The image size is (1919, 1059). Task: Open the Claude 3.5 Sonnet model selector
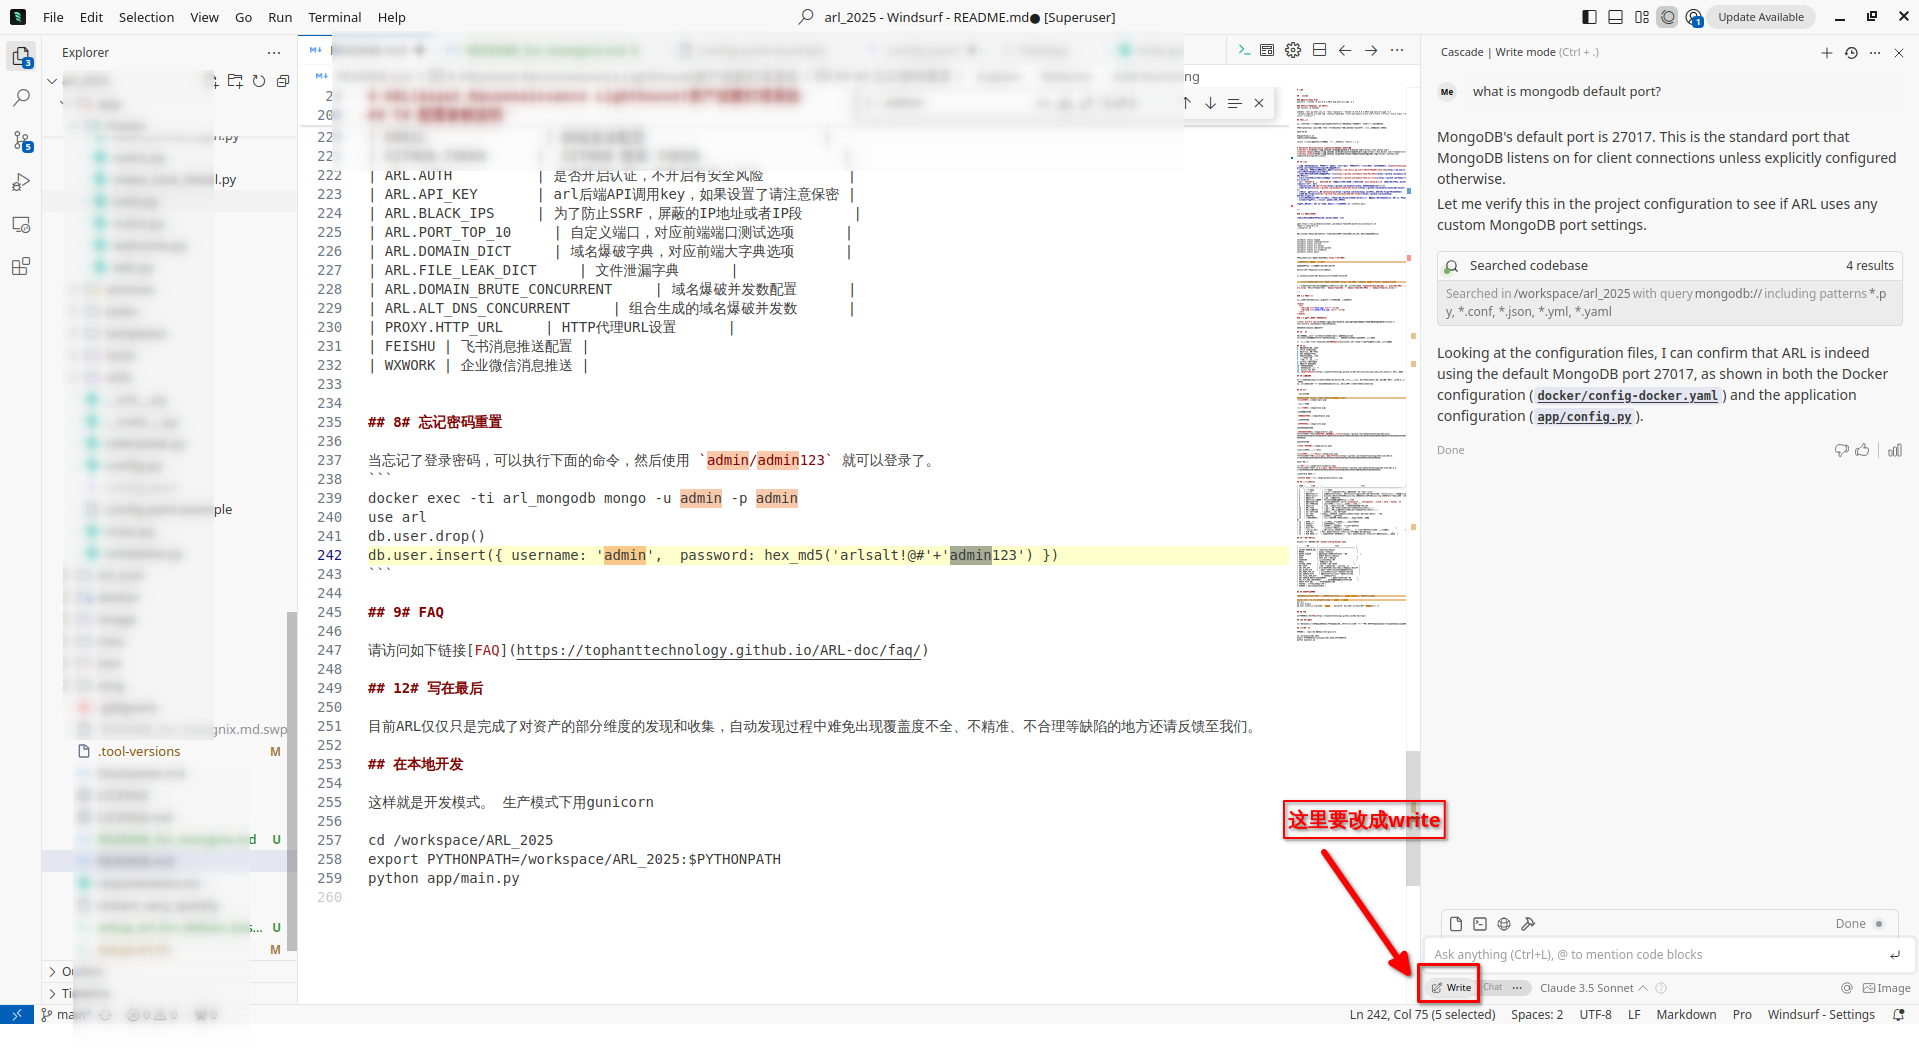tap(1593, 988)
